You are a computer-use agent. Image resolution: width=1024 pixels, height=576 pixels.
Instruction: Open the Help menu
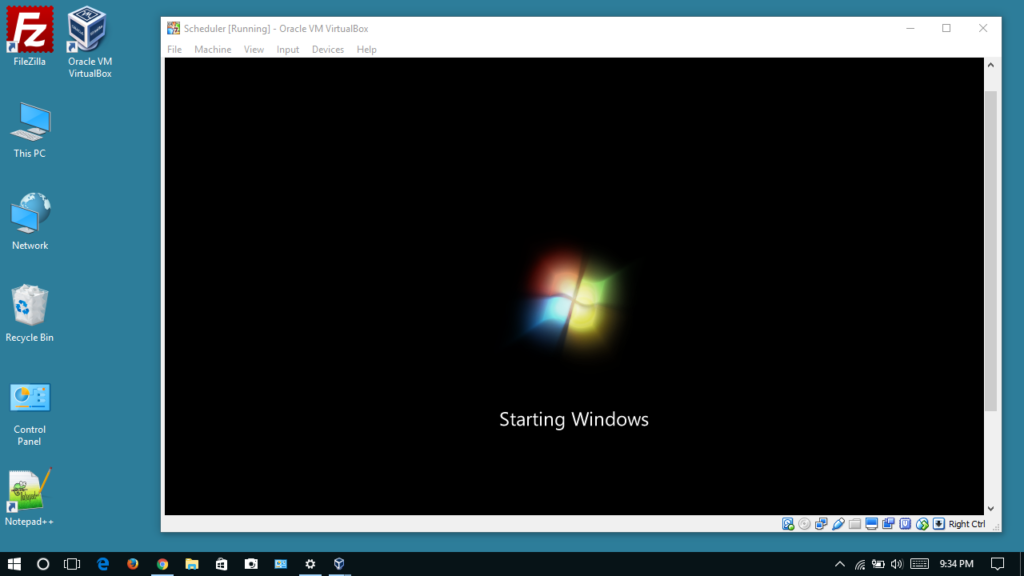(366, 50)
